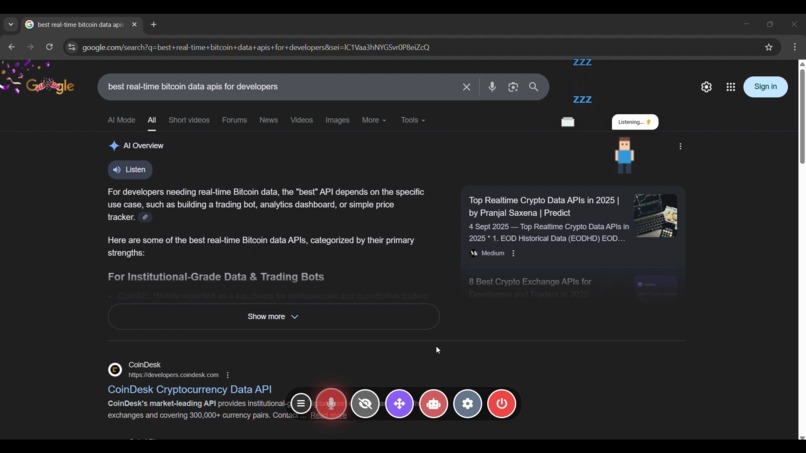Click the pixel character avatar

coord(625,156)
